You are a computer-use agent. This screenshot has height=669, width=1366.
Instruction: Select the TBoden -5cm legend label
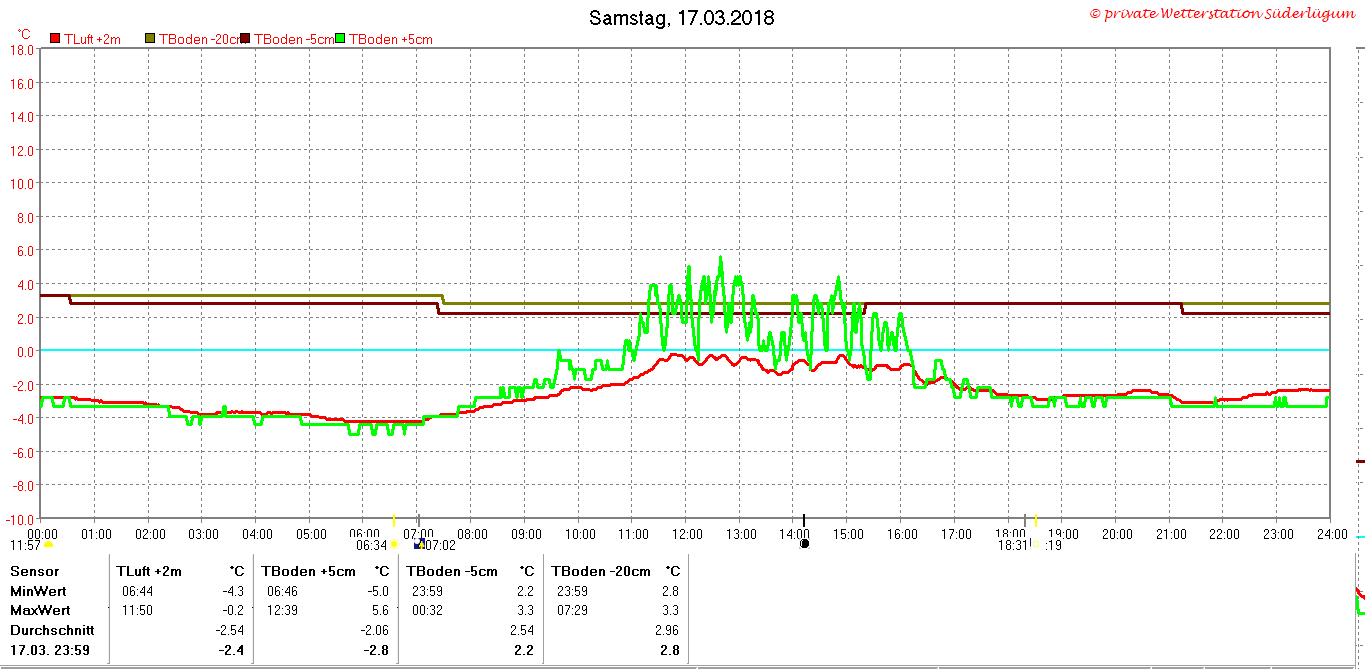point(292,40)
